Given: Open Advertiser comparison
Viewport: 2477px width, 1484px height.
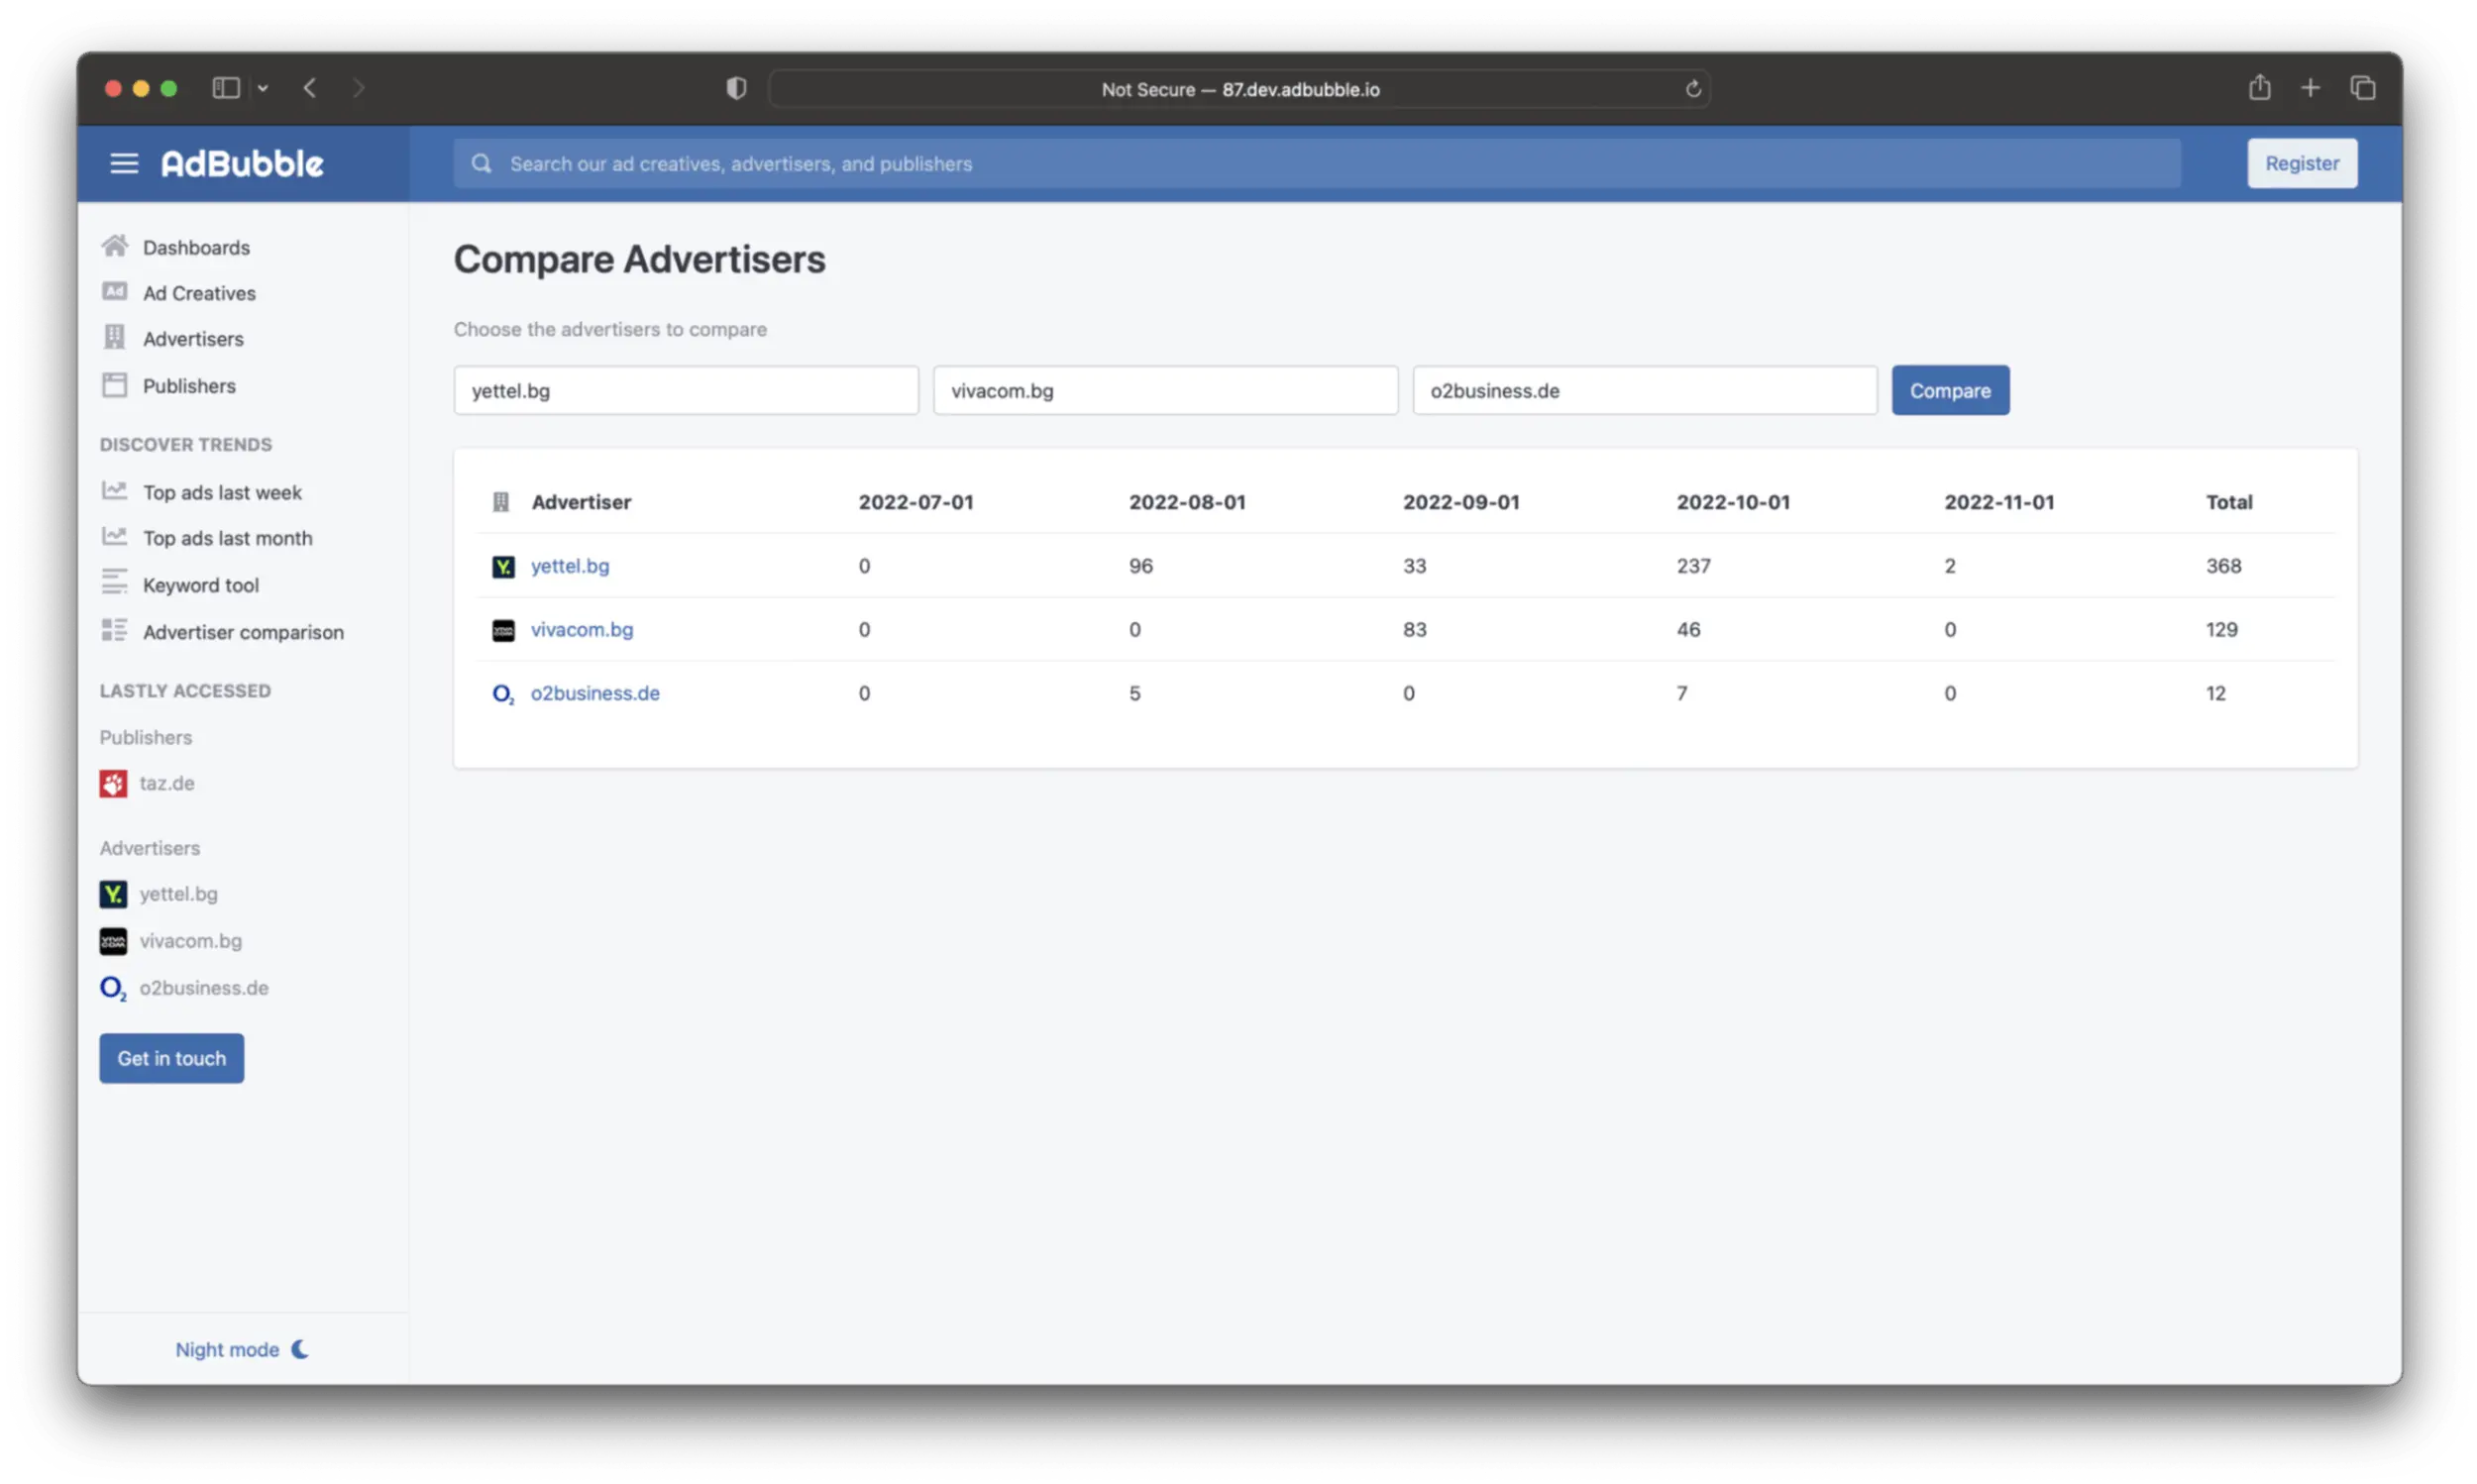Looking at the screenshot, I should pos(243,632).
